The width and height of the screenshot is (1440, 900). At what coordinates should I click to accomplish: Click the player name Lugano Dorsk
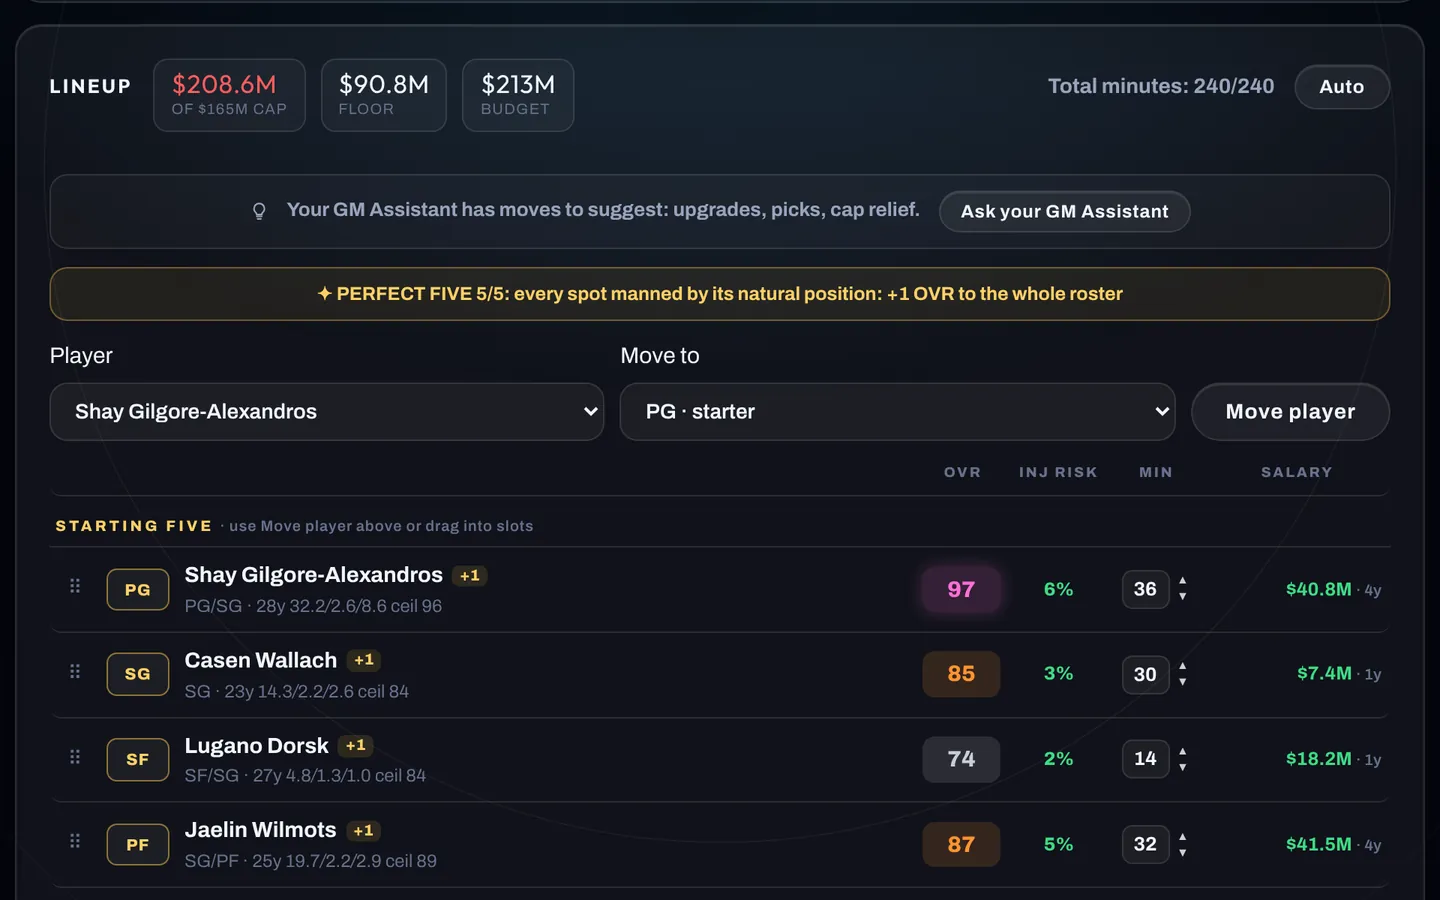[x=256, y=746]
